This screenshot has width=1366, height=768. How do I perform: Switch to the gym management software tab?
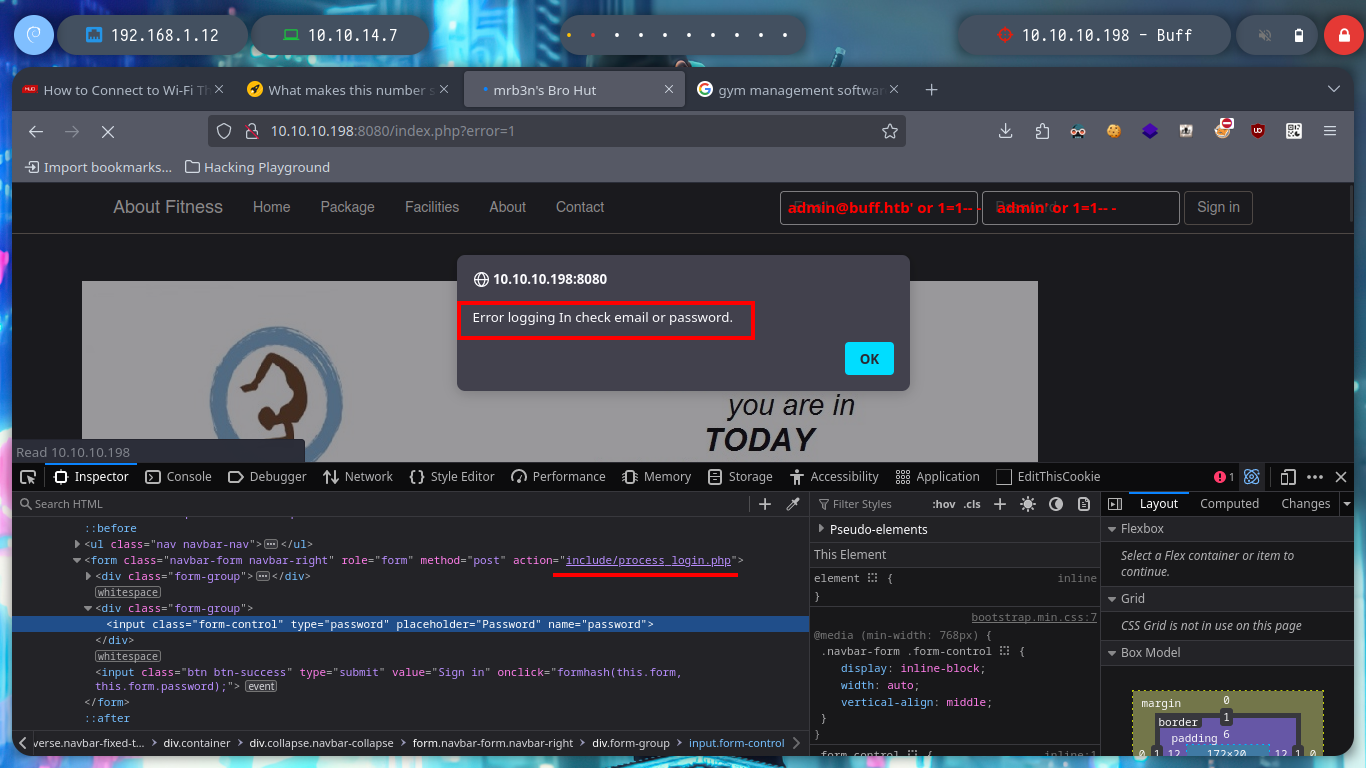coord(798,90)
